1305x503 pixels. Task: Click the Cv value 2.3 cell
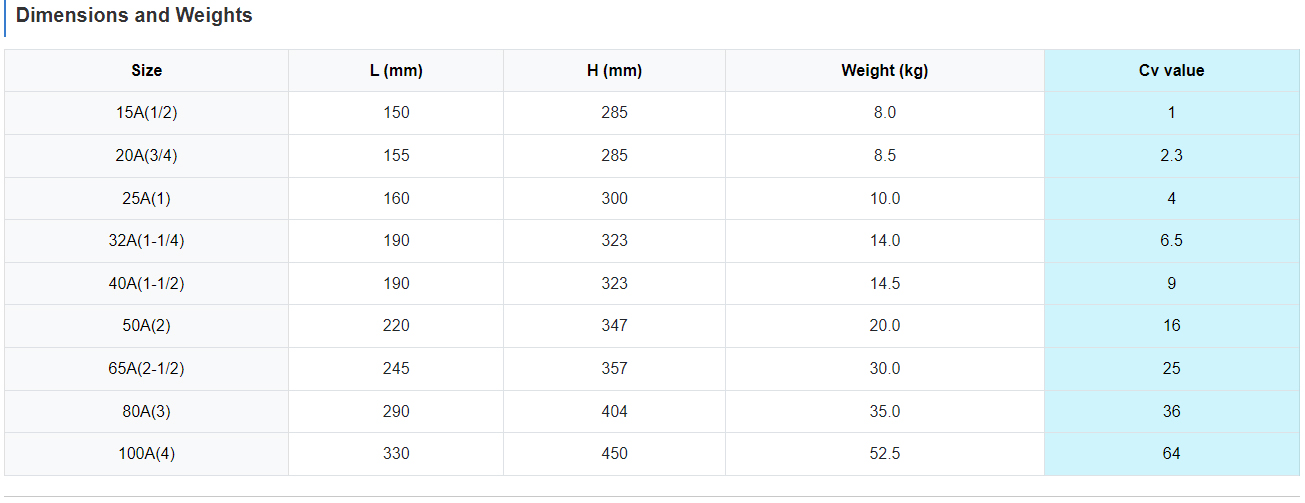(1171, 156)
